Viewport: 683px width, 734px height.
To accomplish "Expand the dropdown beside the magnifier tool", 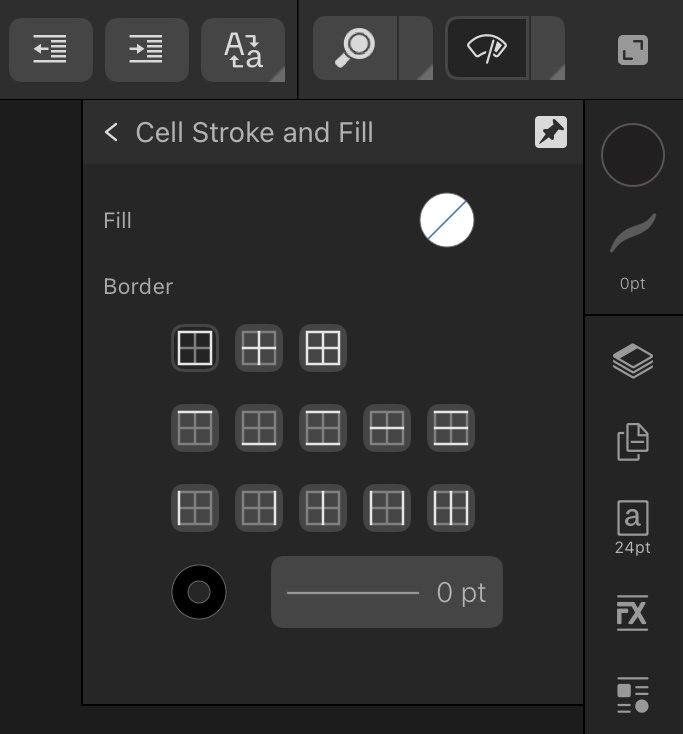I will 416,48.
